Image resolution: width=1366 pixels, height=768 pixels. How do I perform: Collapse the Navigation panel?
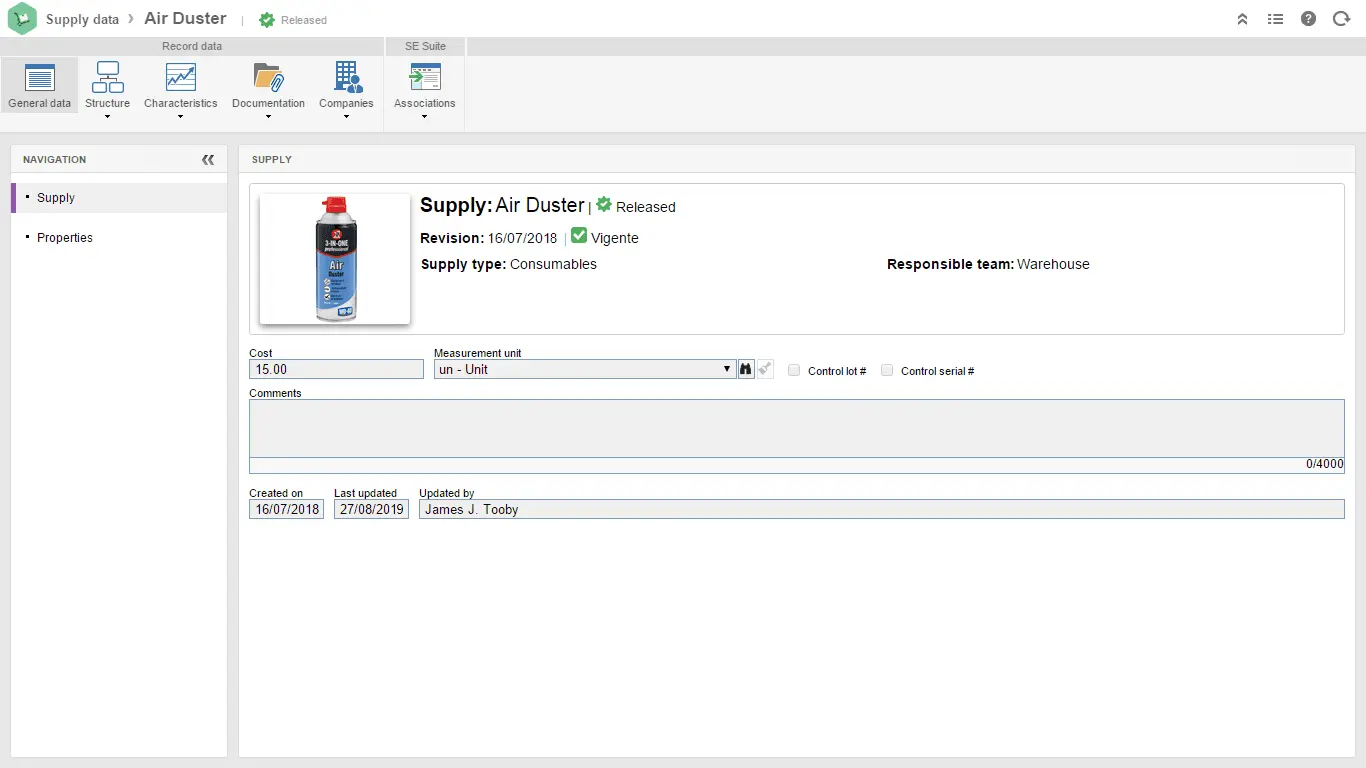[208, 160]
